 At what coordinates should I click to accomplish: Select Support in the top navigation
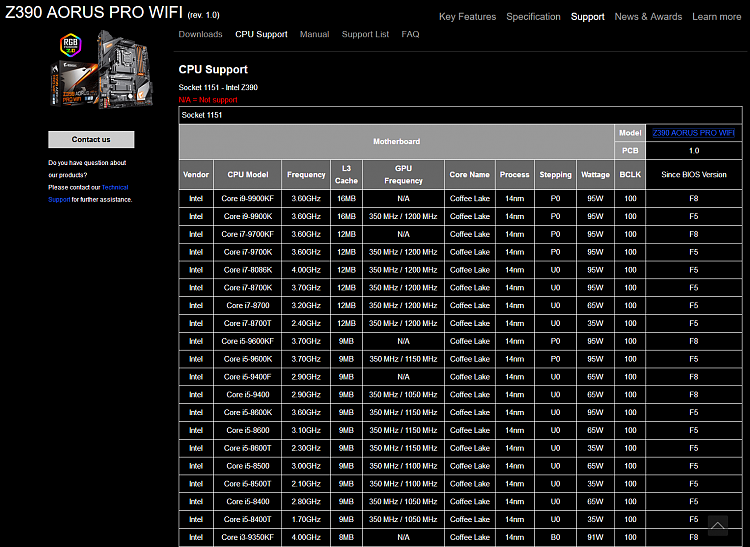tap(587, 17)
